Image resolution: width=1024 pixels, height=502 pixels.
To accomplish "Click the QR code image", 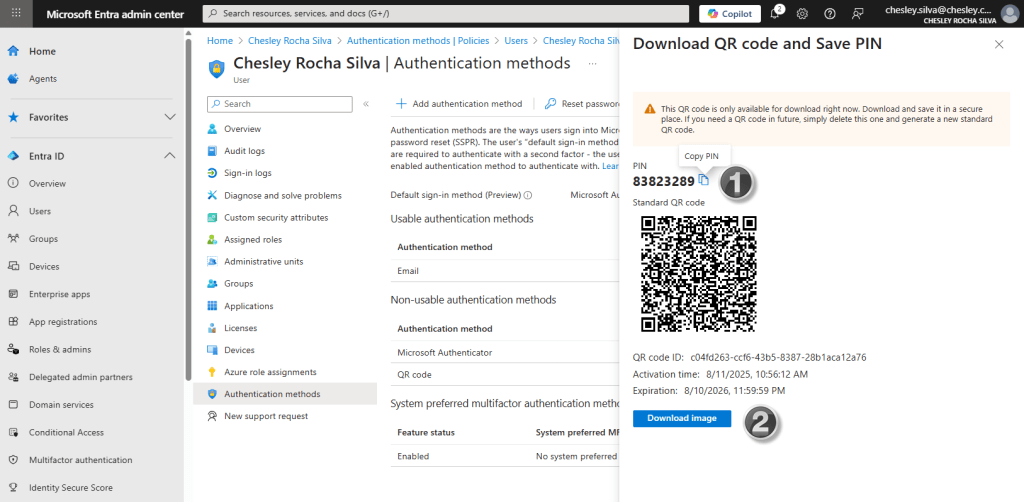I will [x=697, y=274].
